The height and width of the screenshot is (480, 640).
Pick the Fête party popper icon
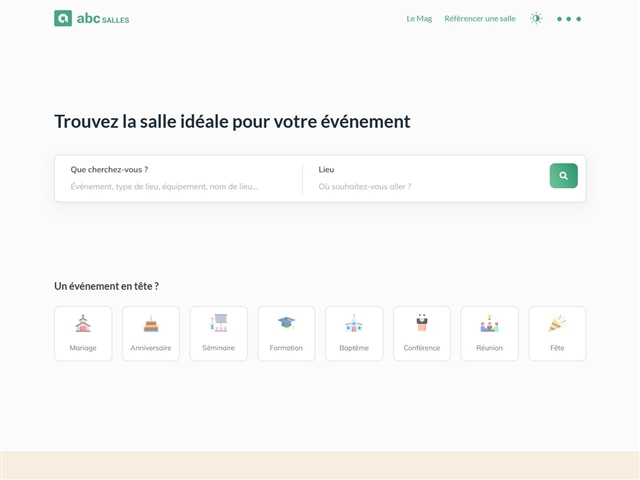(557, 323)
